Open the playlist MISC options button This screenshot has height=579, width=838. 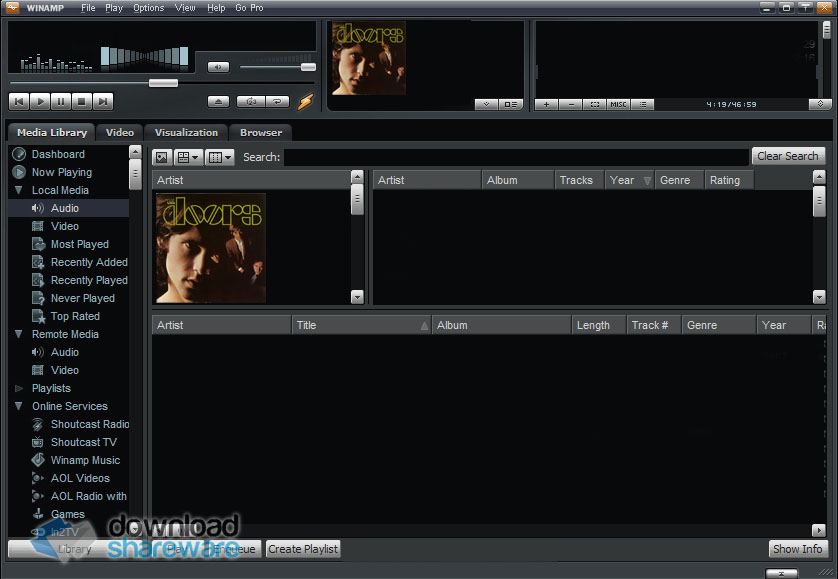tap(618, 104)
